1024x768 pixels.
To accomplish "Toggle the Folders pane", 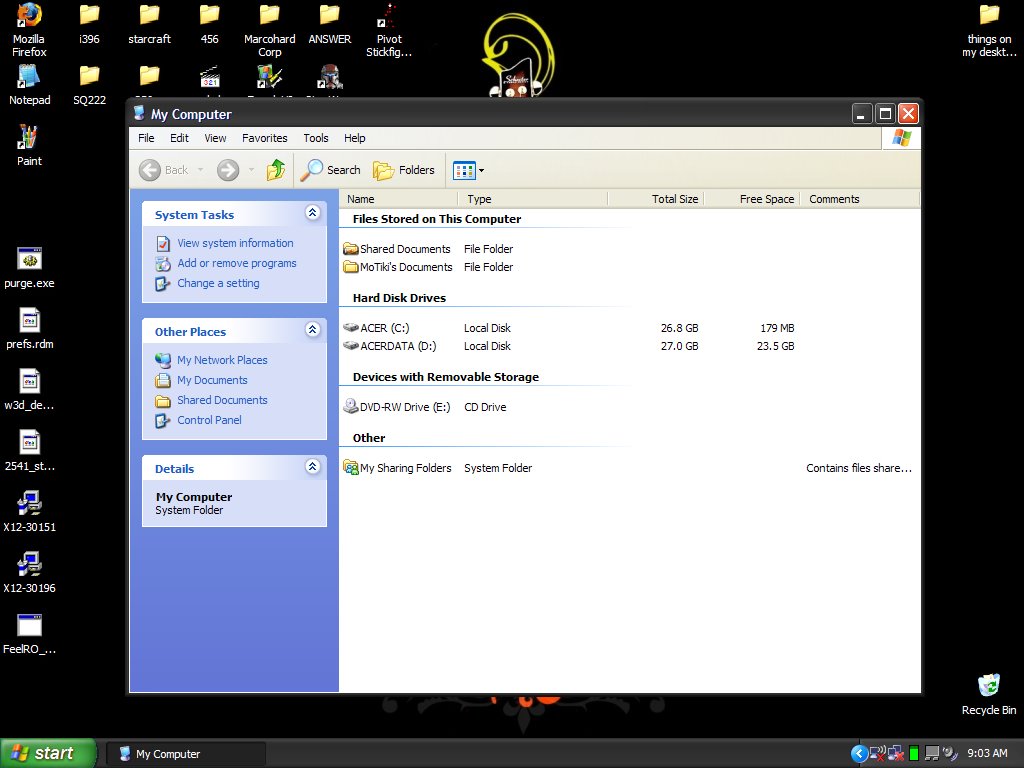I will coord(404,170).
